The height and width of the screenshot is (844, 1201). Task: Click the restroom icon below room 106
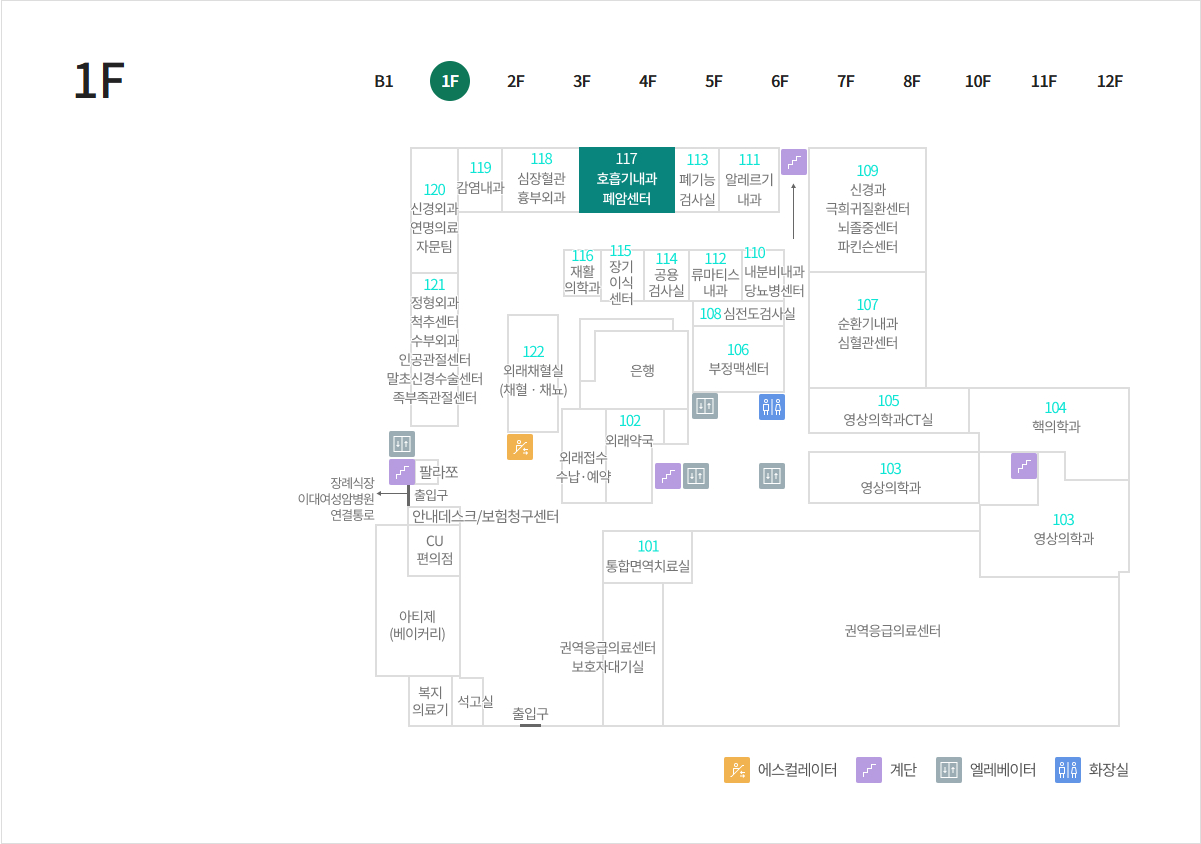(771, 406)
